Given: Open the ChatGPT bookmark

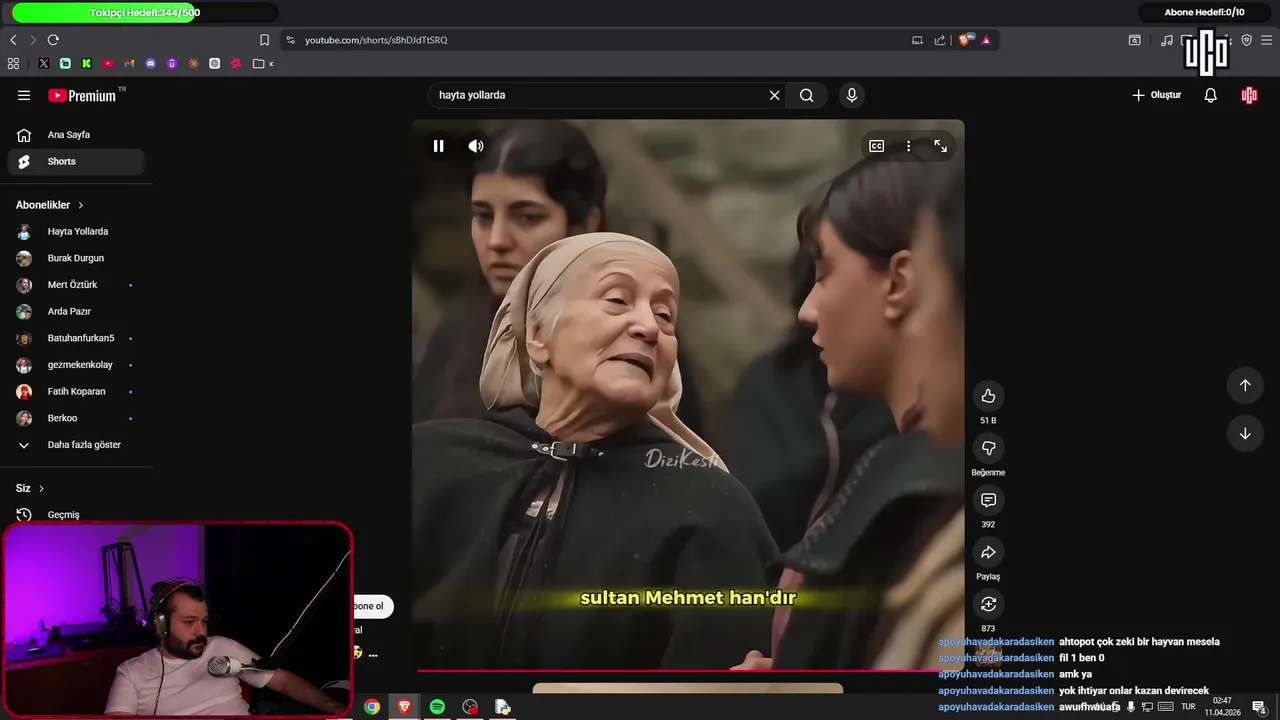Looking at the screenshot, I should [214, 63].
